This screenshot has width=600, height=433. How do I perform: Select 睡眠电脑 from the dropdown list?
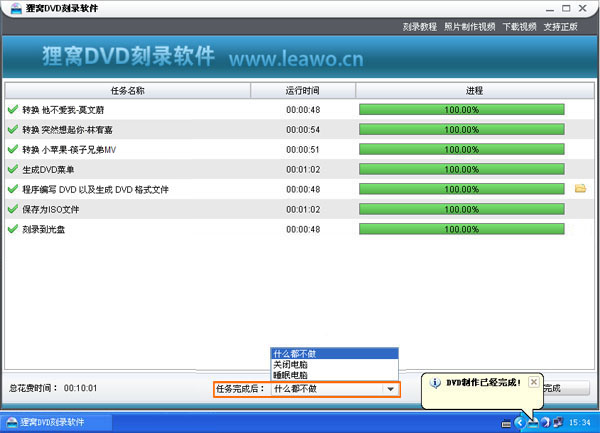pos(334,375)
